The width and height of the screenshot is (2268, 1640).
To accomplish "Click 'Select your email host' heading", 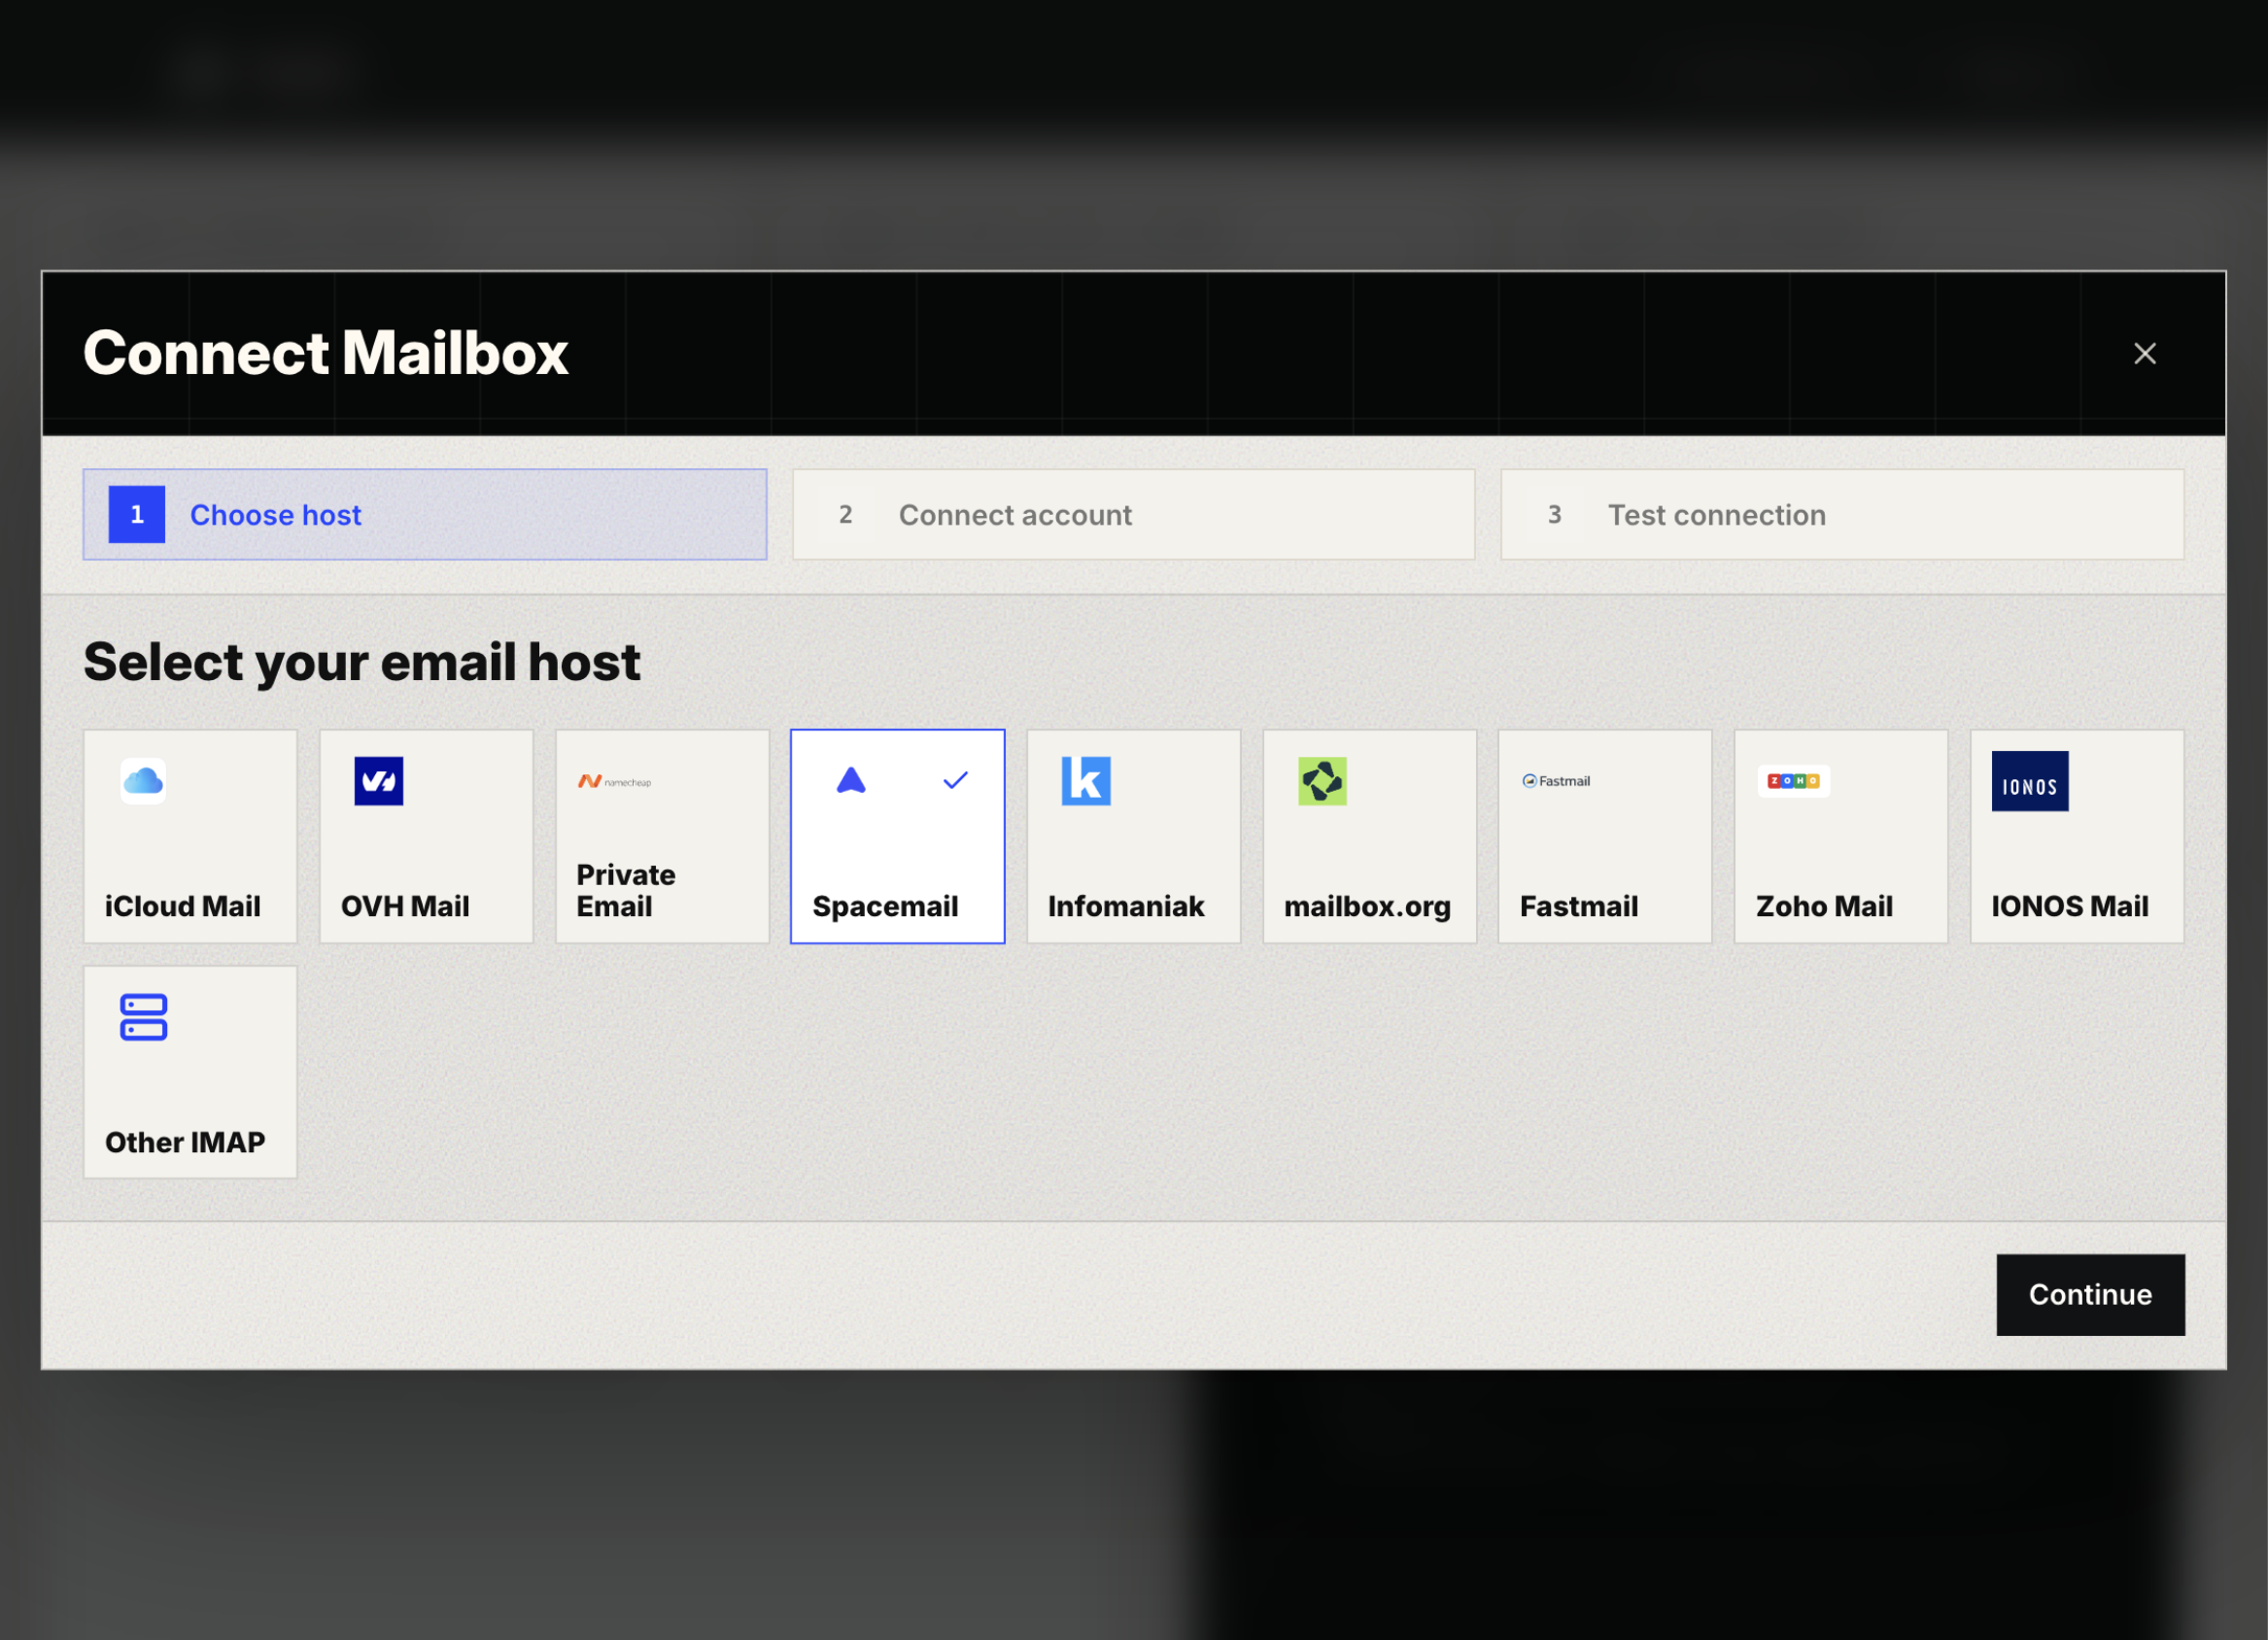I will [x=361, y=662].
